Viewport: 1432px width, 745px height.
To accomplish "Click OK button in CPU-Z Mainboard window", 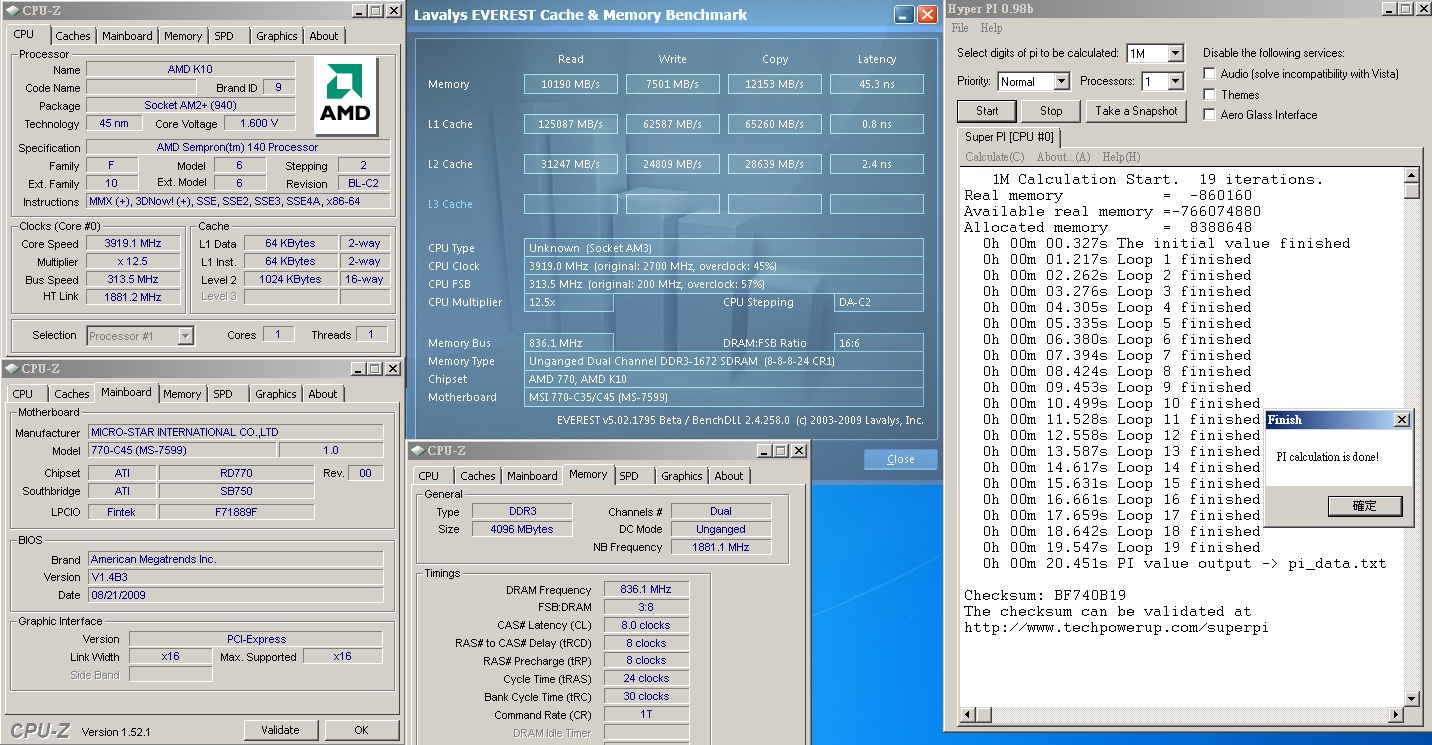I will pos(362,730).
